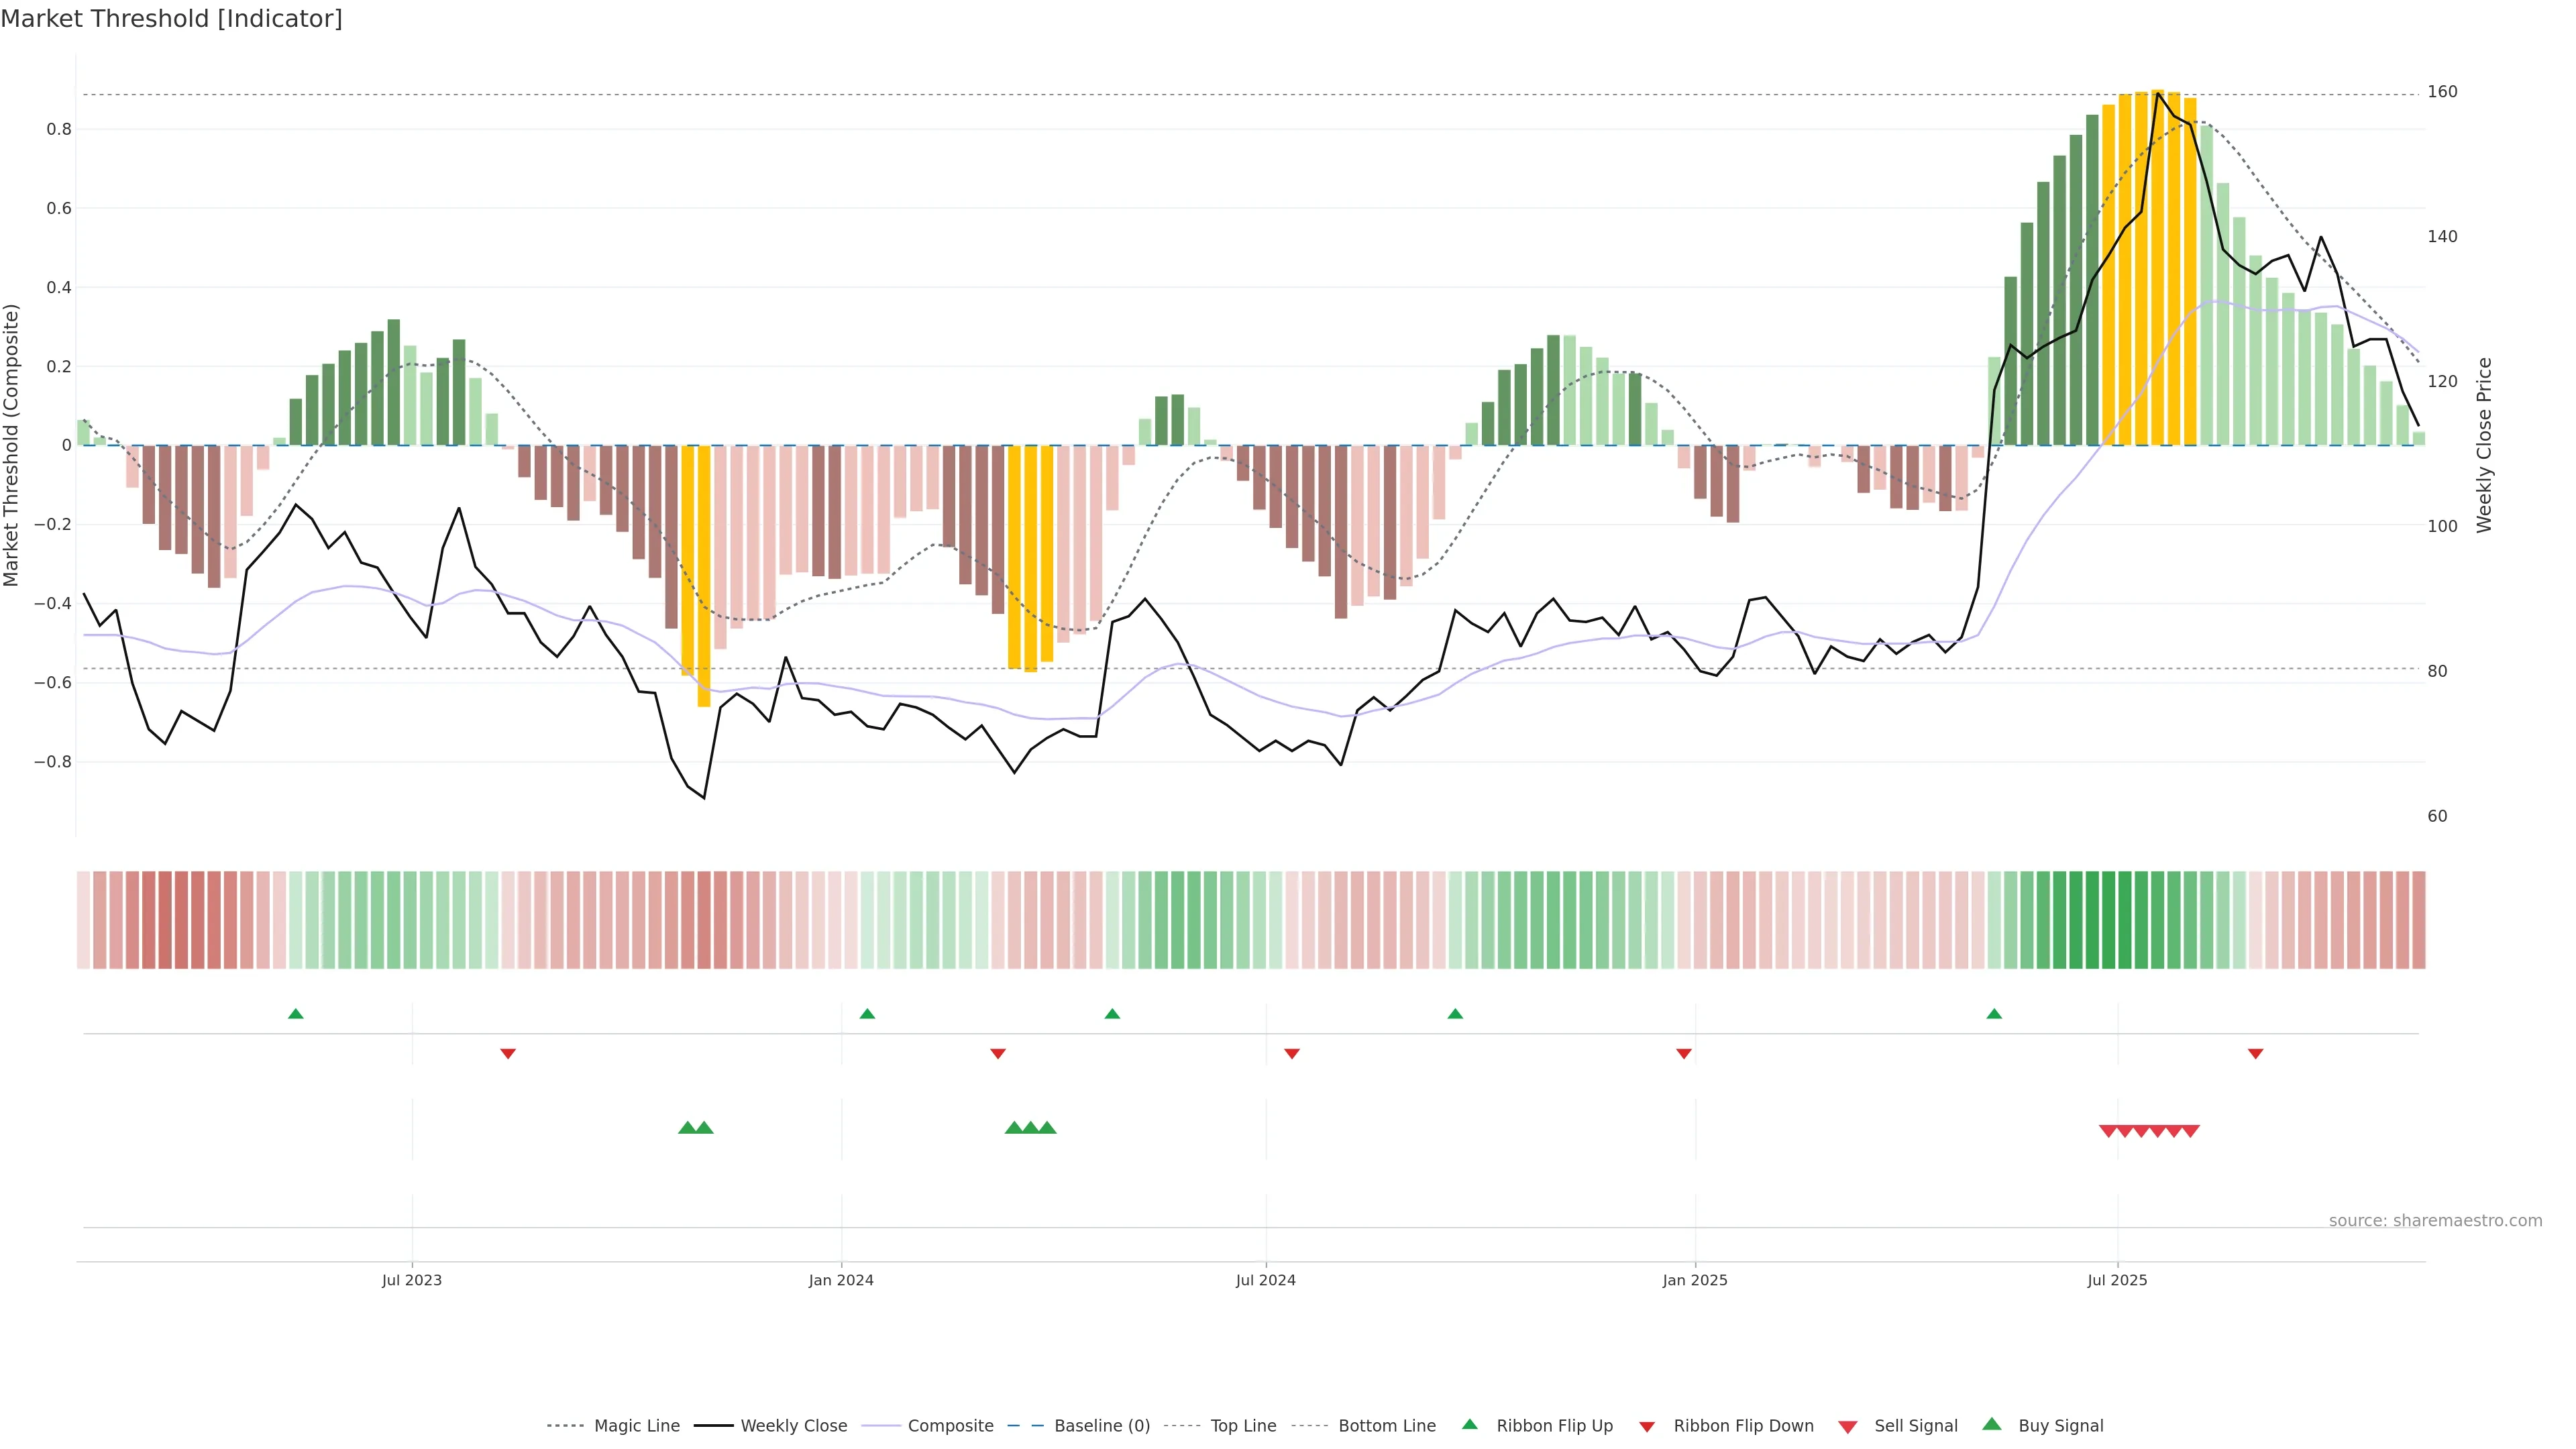Open the source: sharemaestro.com link

pos(2435,1221)
